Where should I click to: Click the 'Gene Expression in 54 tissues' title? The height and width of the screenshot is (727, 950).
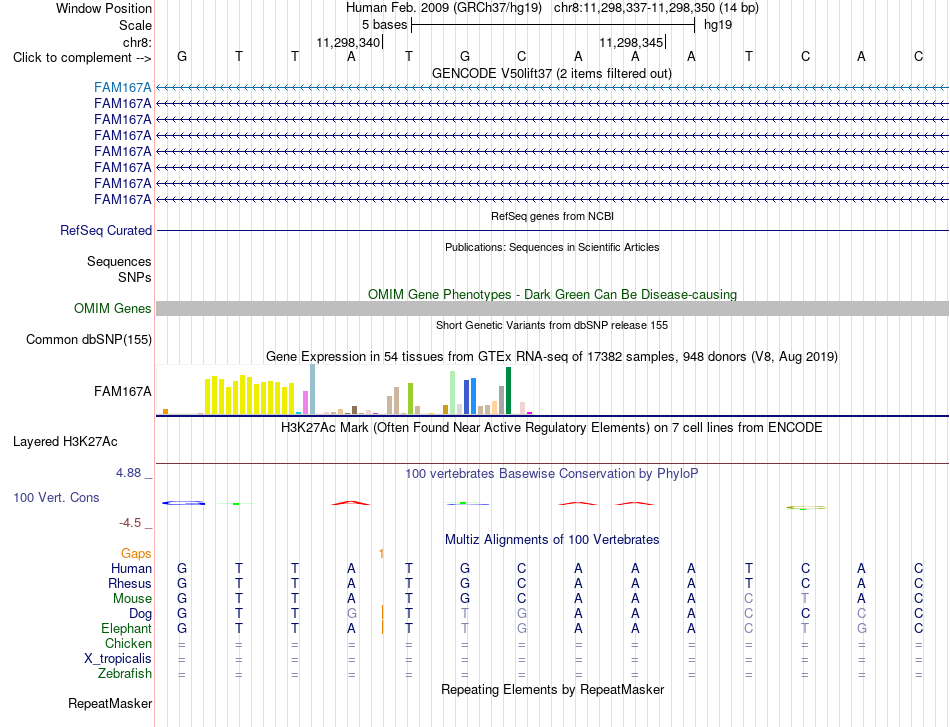coord(552,356)
